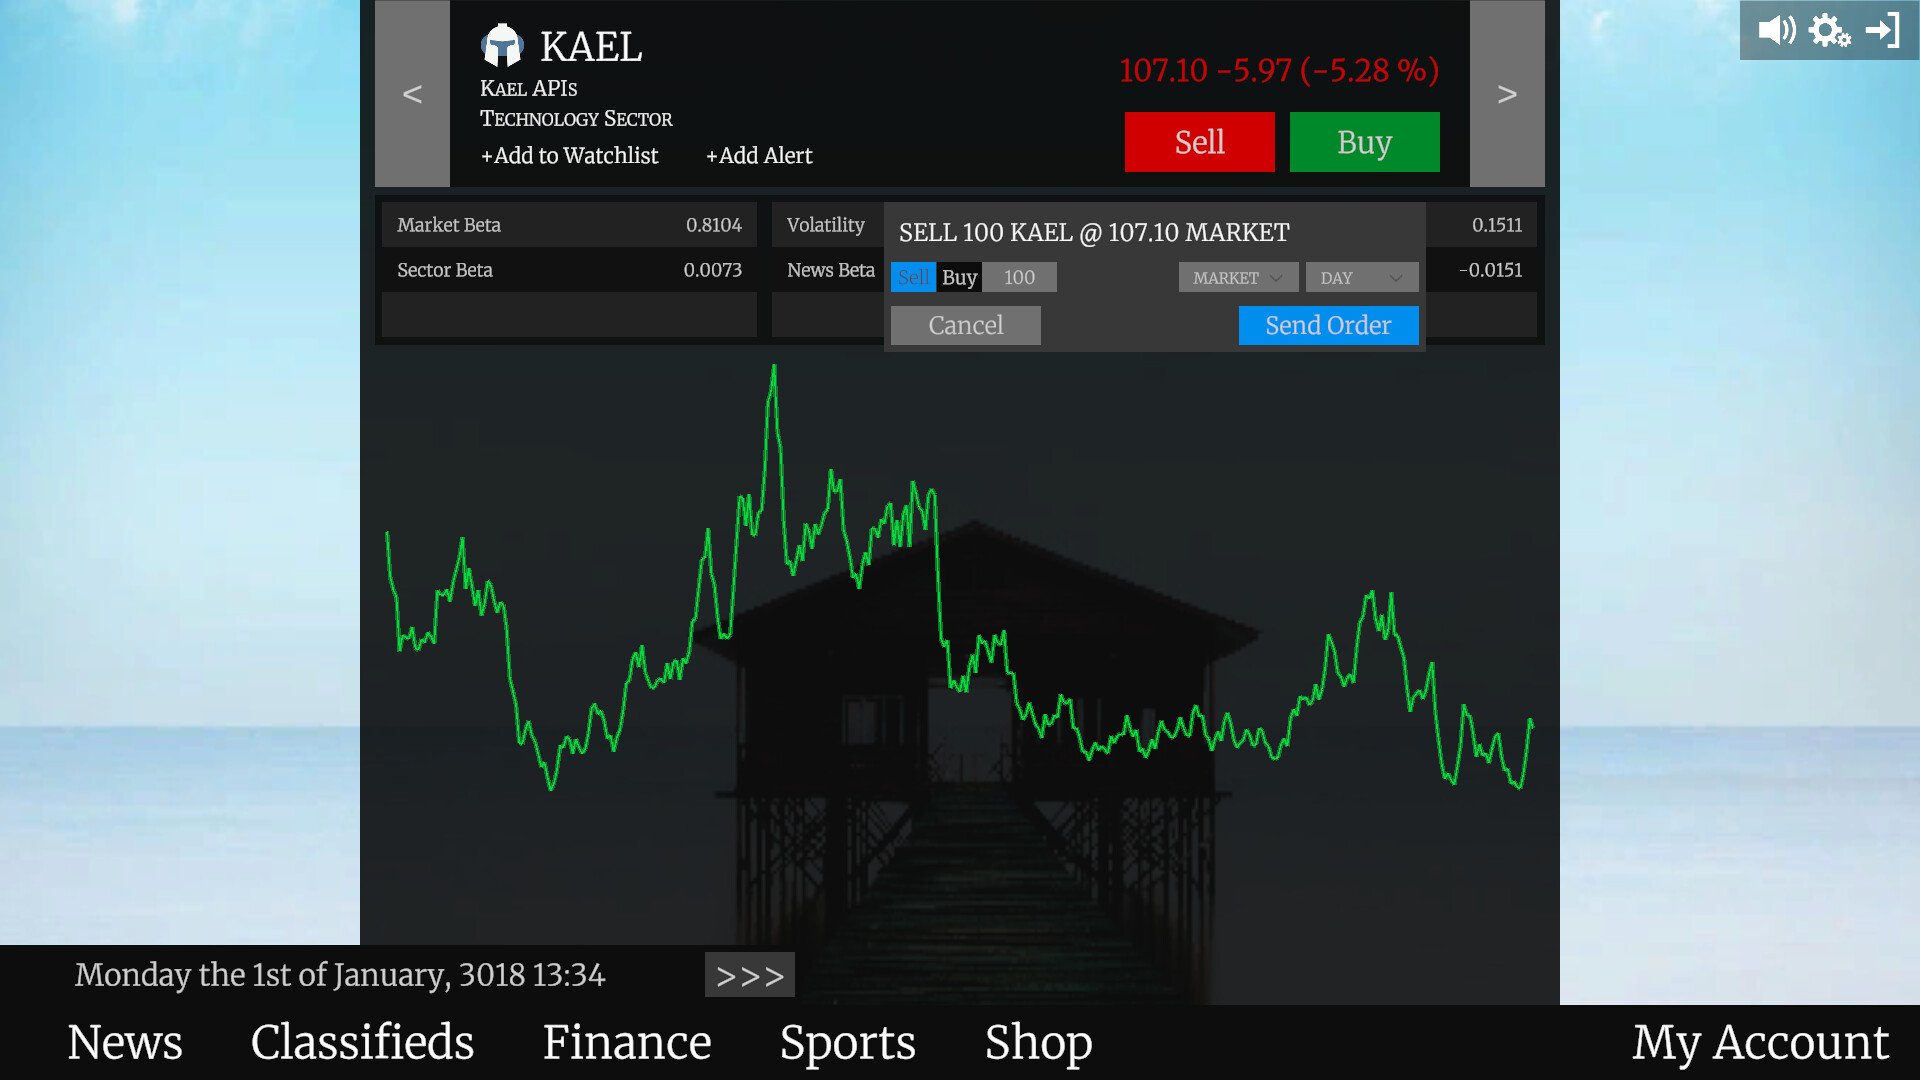Add a price alert for KAEL
This screenshot has height=1080, width=1920.
[759, 155]
